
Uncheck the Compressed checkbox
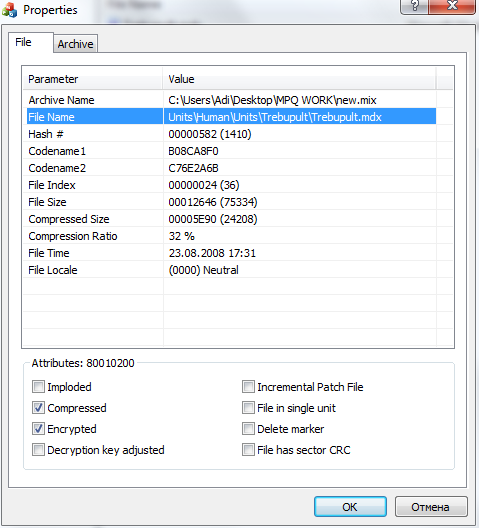38,408
